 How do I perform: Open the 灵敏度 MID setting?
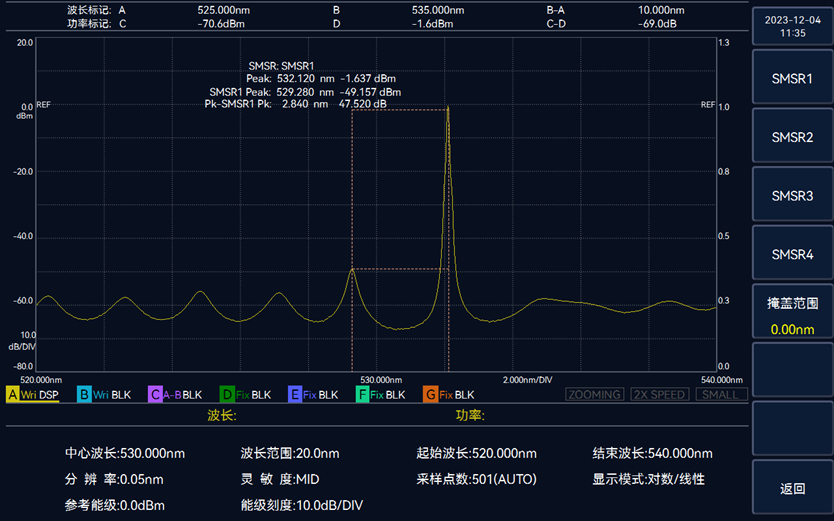coord(280,479)
